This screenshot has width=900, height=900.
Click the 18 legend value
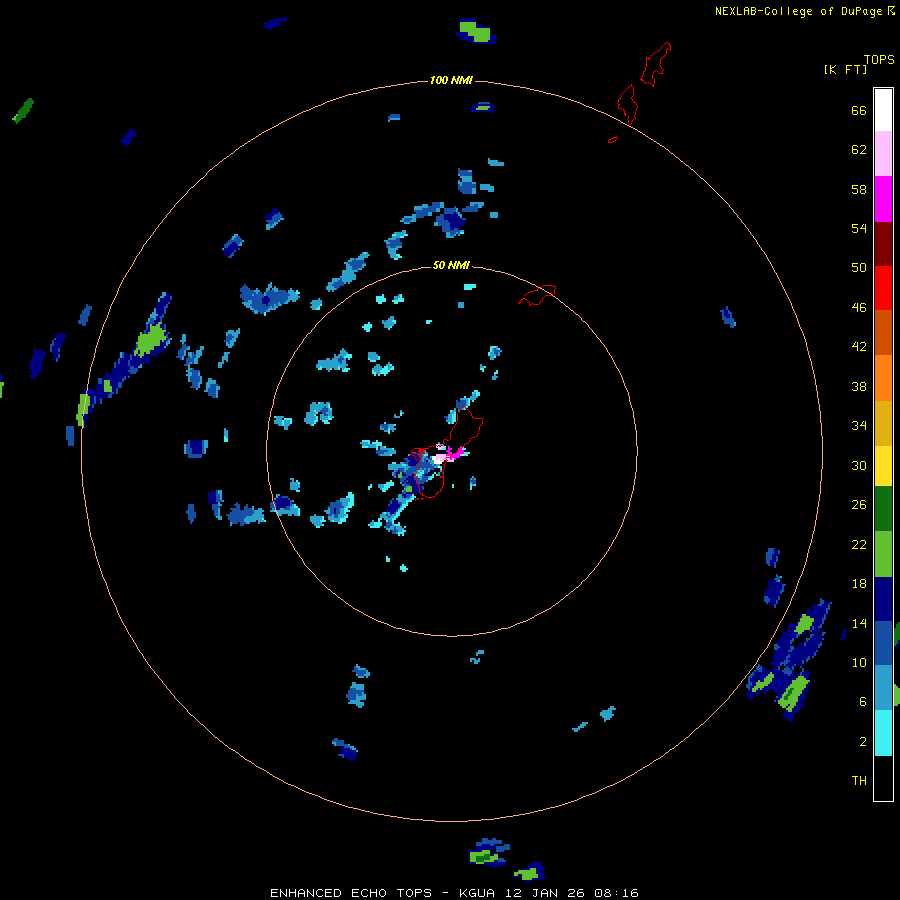pyautogui.click(x=859, y=584)
